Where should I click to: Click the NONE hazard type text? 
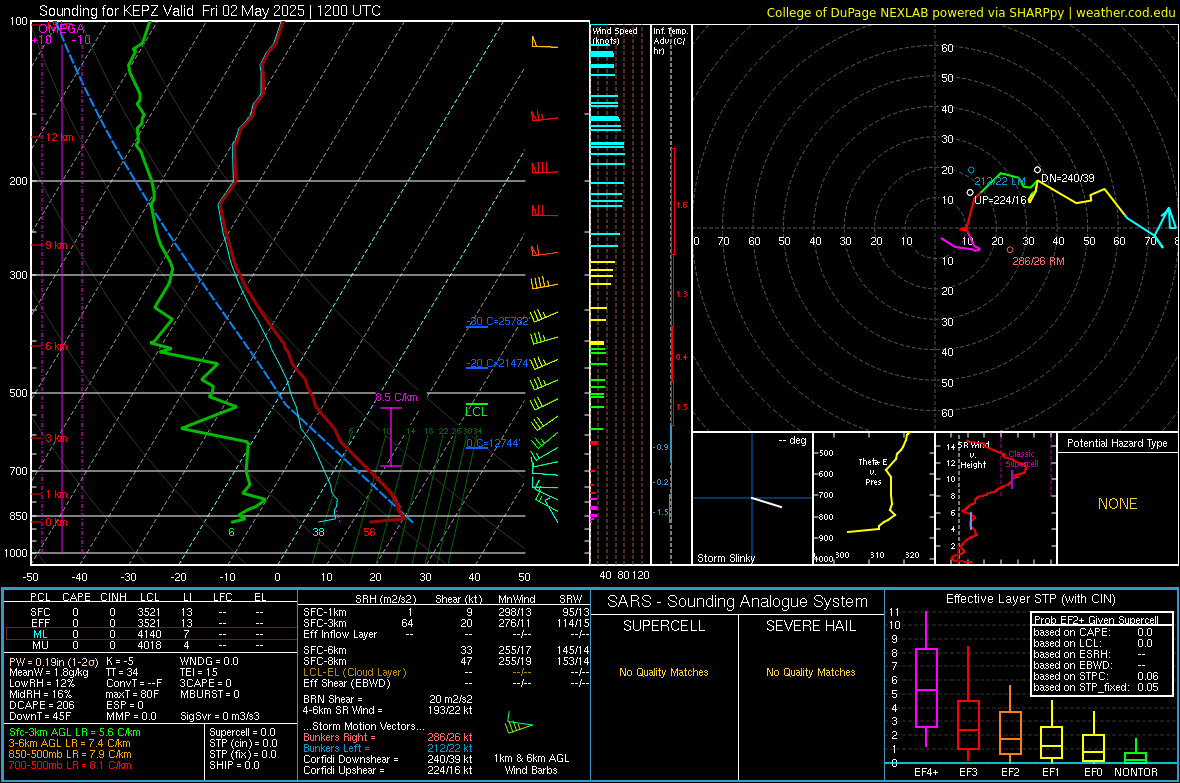tap(1118, 504)
